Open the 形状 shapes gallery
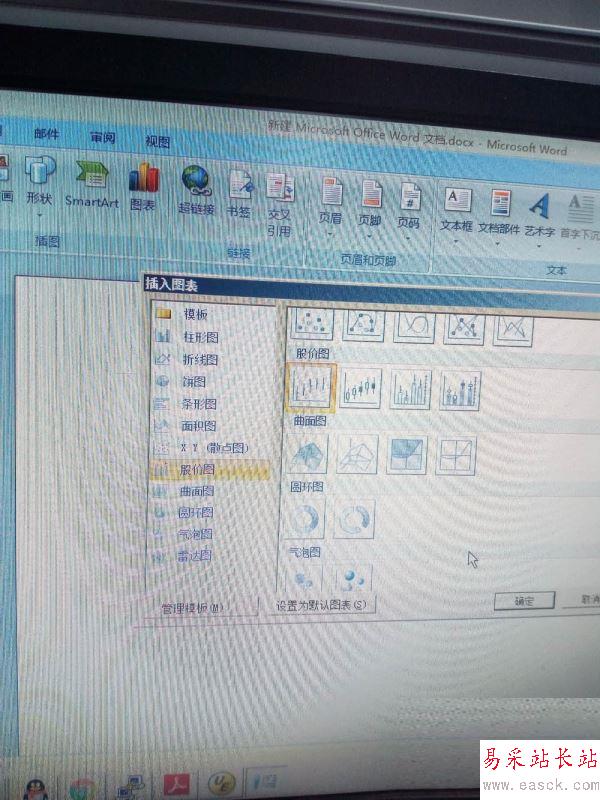The width and height of the screenshot is (600, 800). coord(39,181)
